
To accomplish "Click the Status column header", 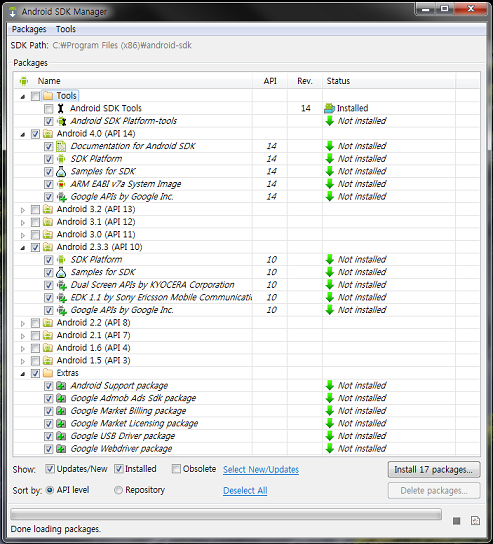I will click(389, 81).
